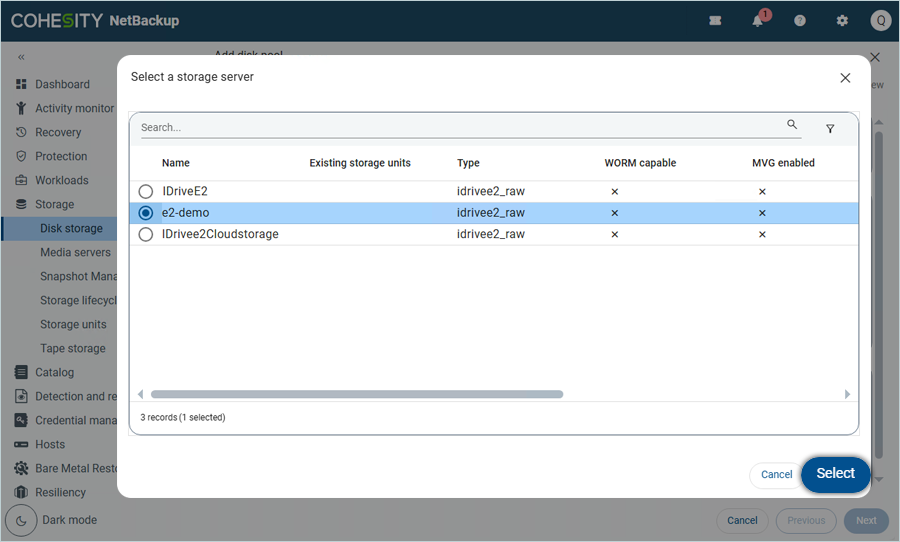Open the help question mark icon
The width and height of the screenshot is (900, 542).
[800, 21]
